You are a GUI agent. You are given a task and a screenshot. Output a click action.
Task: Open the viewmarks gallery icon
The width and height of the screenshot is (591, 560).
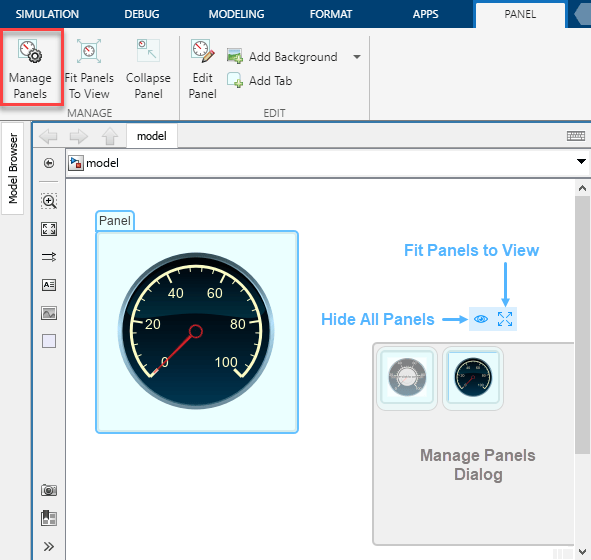[x=49, y=518]
